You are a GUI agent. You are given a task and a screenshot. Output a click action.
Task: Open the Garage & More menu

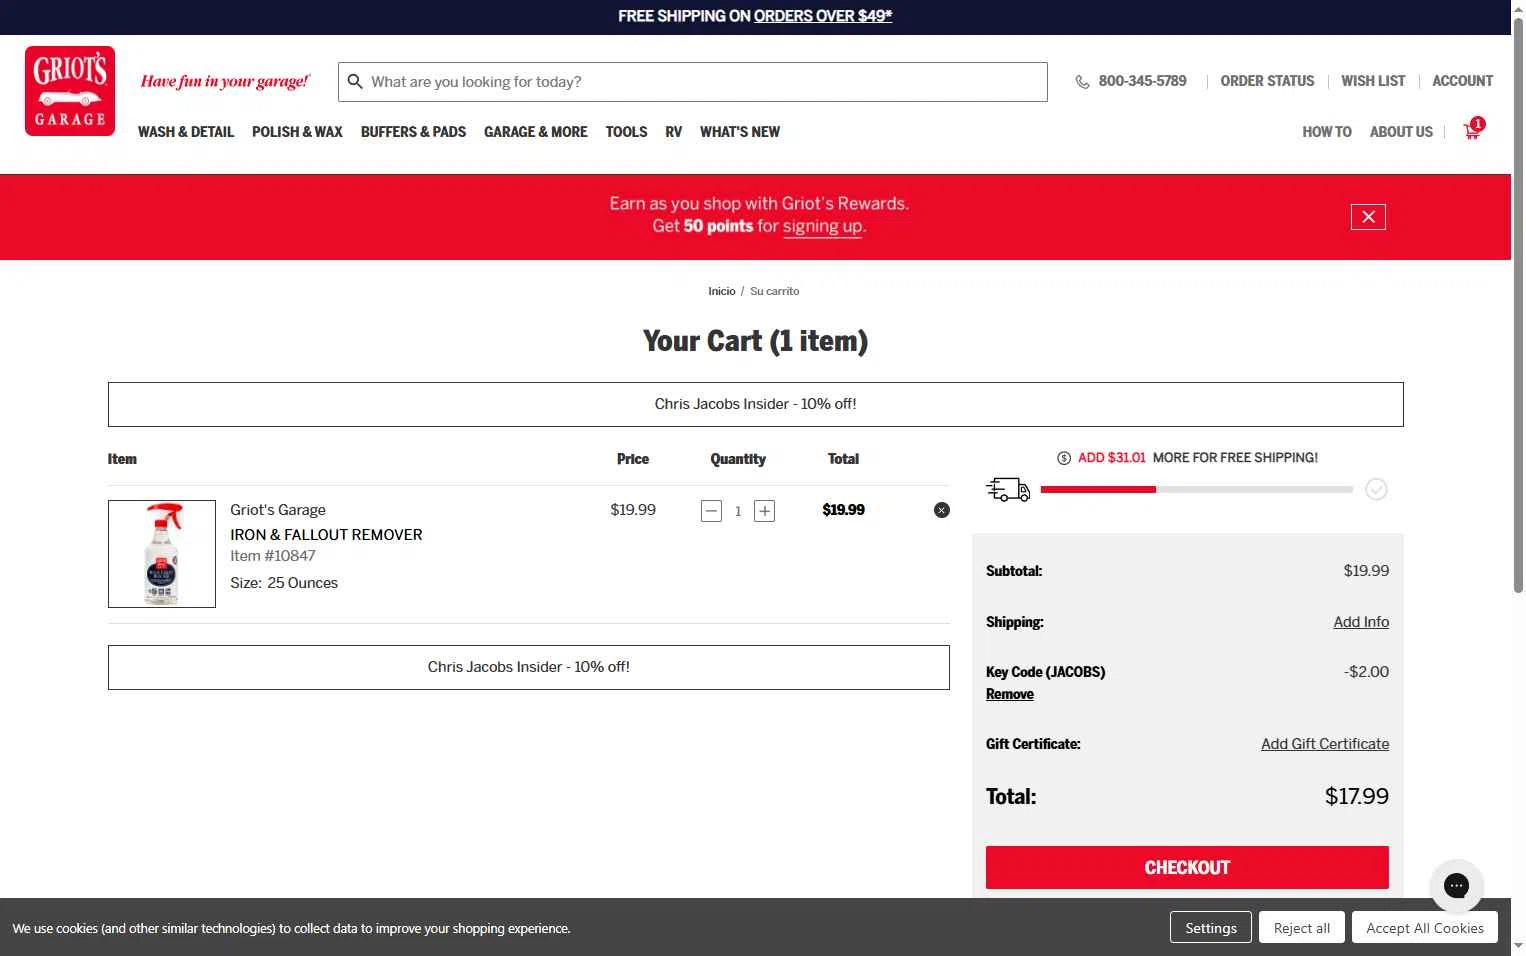536,132
